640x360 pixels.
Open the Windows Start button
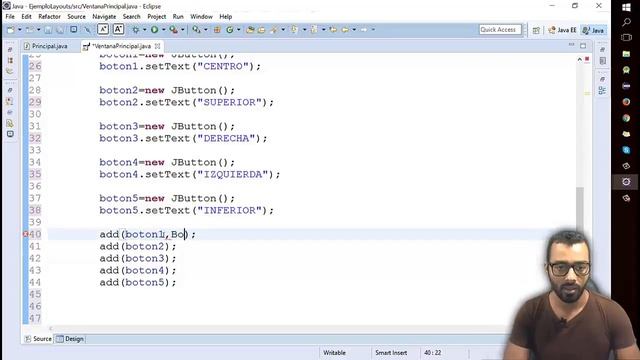(x=626, y=7)
